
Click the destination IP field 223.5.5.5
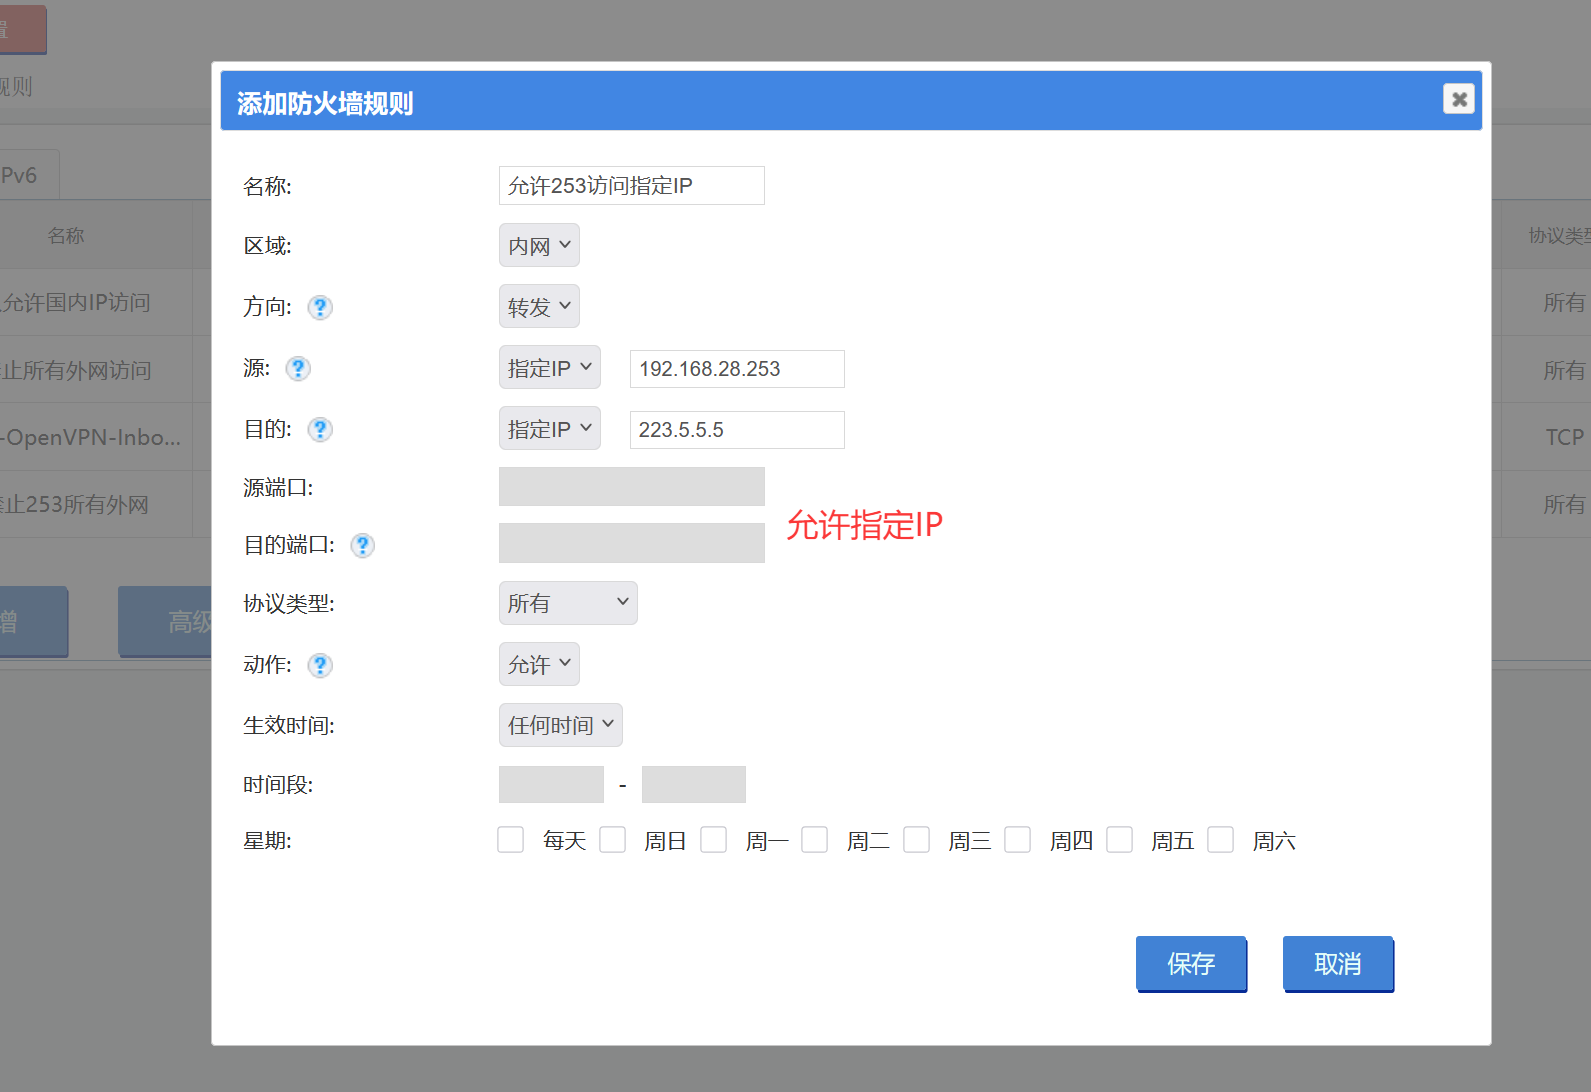(736, 430)
